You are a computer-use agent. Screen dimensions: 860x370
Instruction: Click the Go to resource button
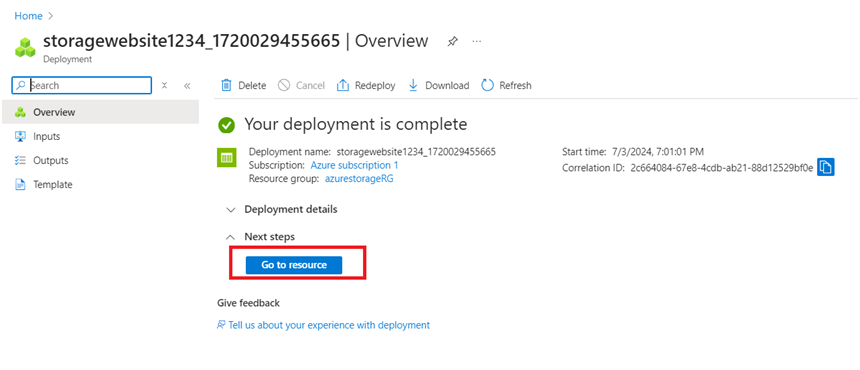click(294, 265)
